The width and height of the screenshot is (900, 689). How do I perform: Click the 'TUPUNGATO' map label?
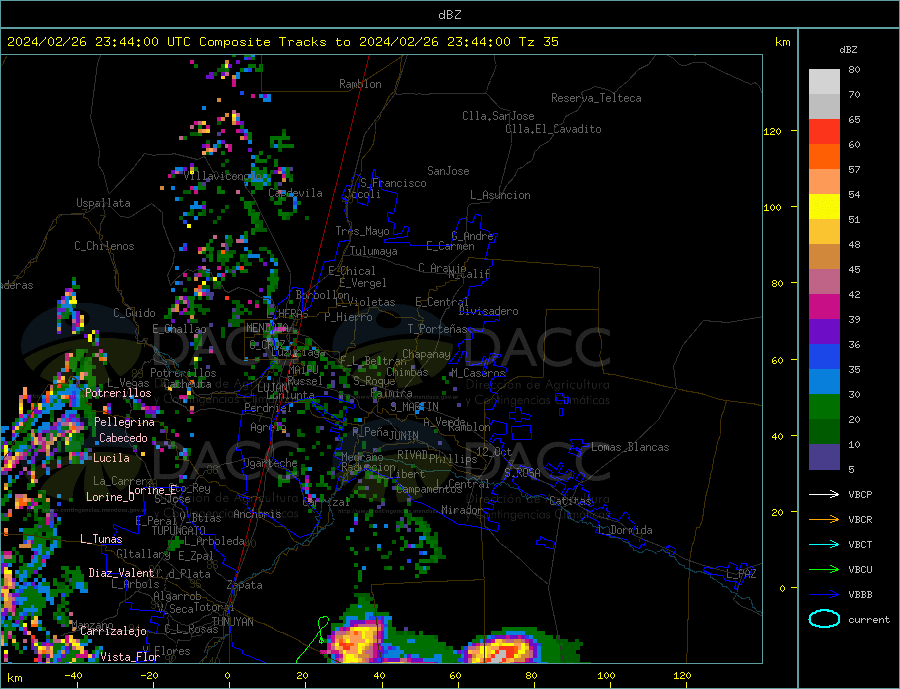pos(179,531)
